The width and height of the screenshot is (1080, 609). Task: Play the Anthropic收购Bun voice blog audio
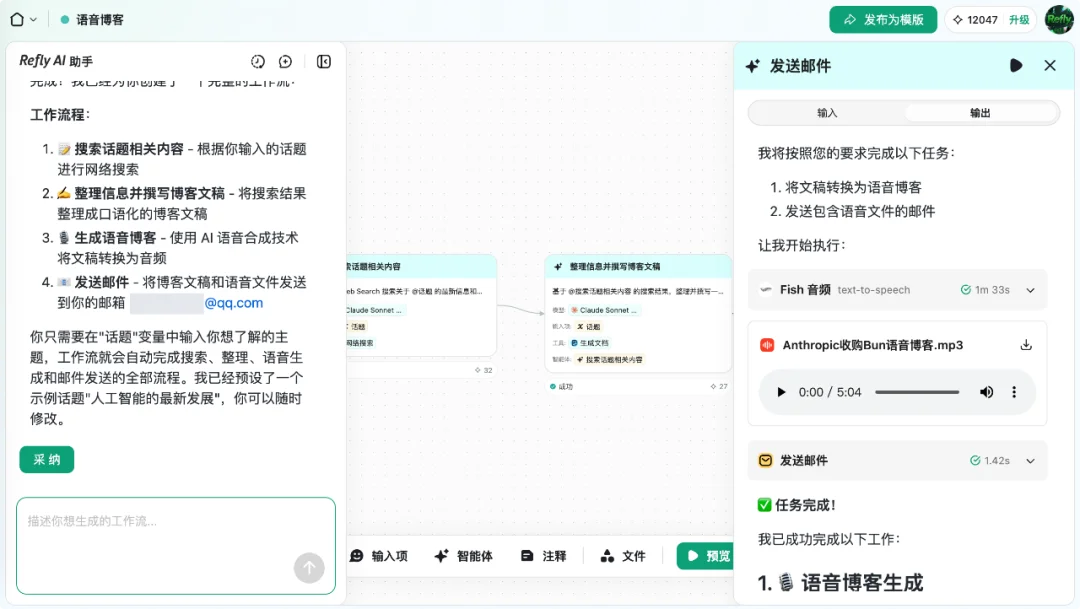pyautogui.click(x=781, y=392)
